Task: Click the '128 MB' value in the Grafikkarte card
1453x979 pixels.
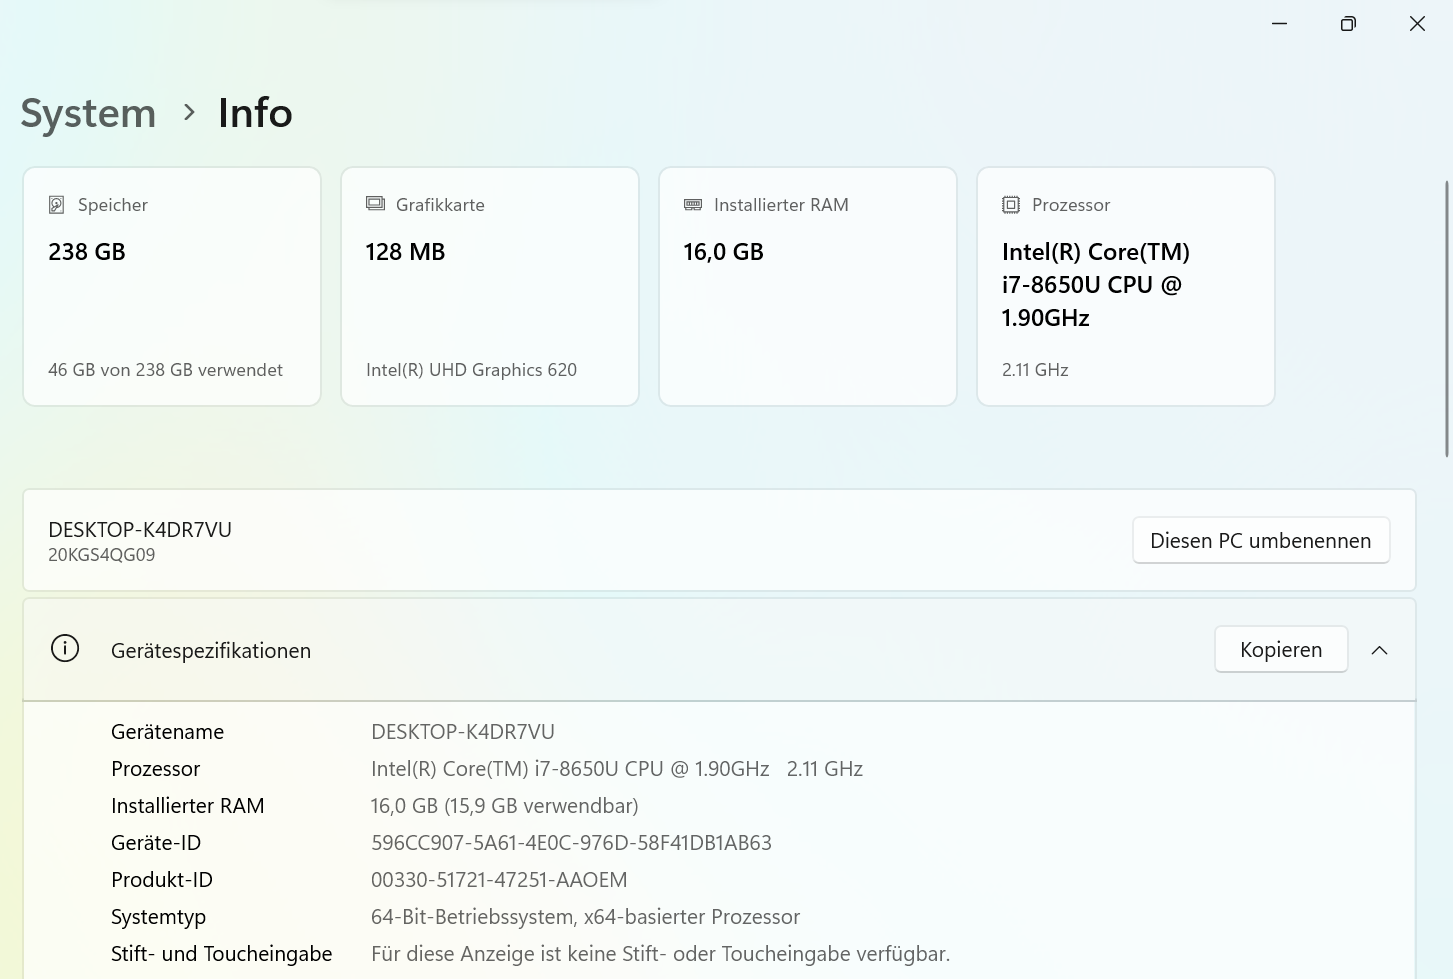Action: pyautogui.click(x=405, y=252)
